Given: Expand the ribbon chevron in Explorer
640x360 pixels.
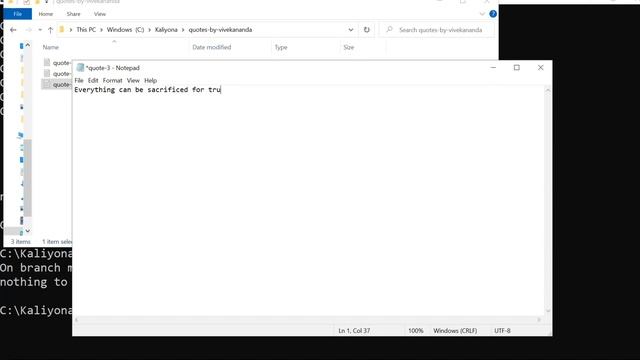Looking at the screenshot, I should pyautogui.click(x=482, y=14).
